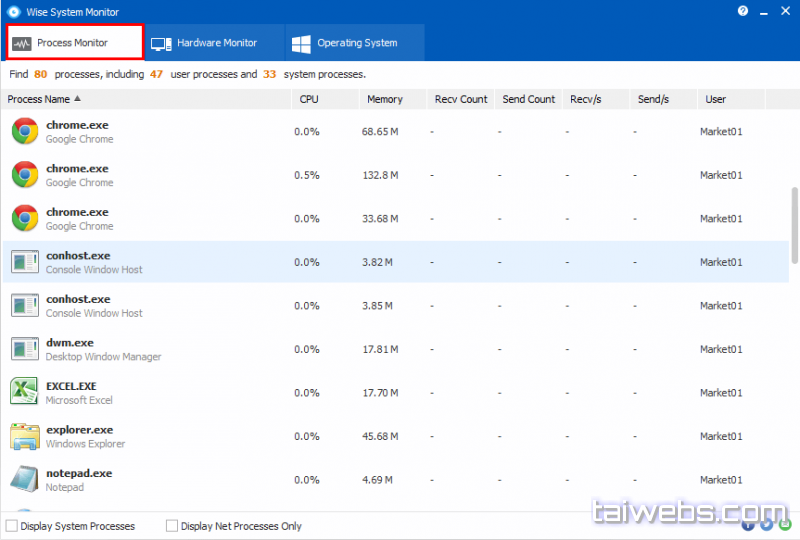This screenshot has width=800, height=540.
Task: Enable Display System Processes checkbox
Action: click(x=12, y=526)
